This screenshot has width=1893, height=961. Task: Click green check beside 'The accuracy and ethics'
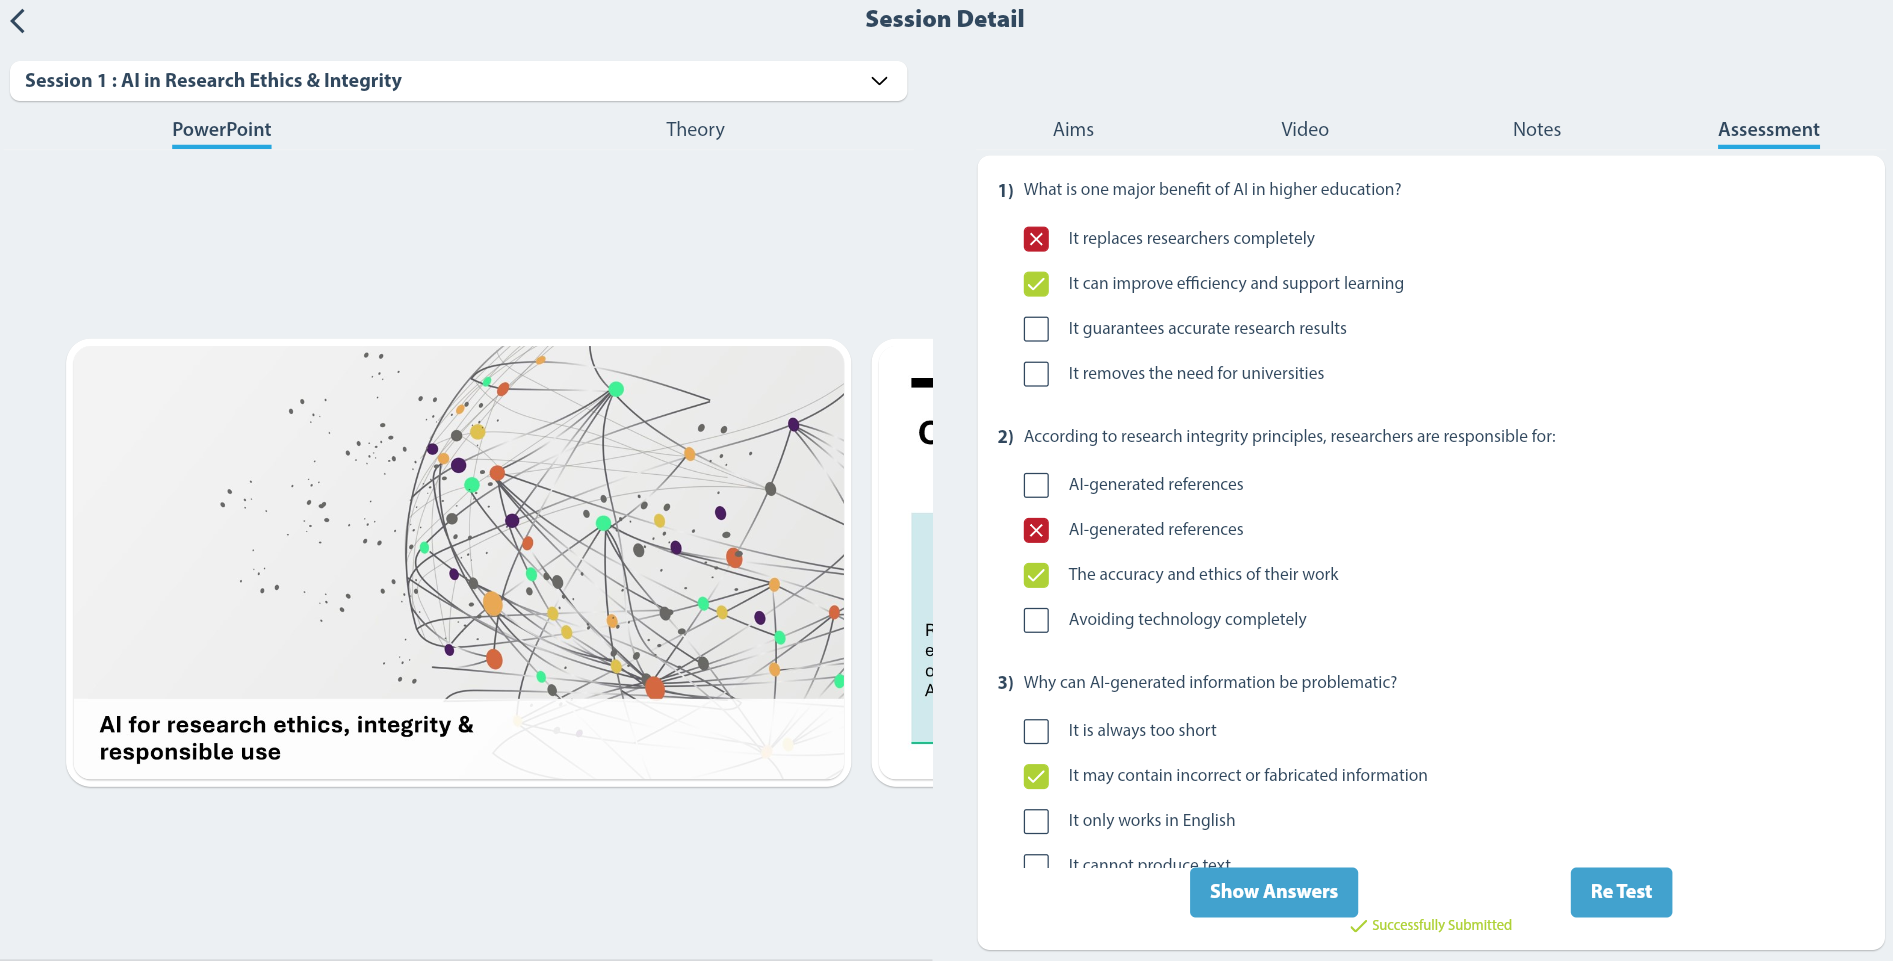coord(1036,575)
